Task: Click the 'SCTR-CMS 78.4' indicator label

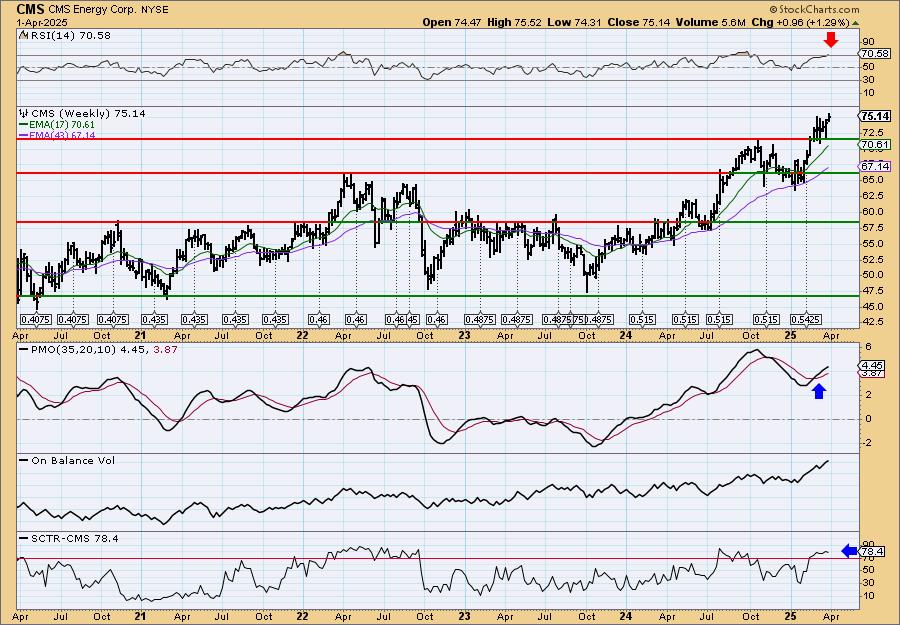Action: tap(75, 538)
